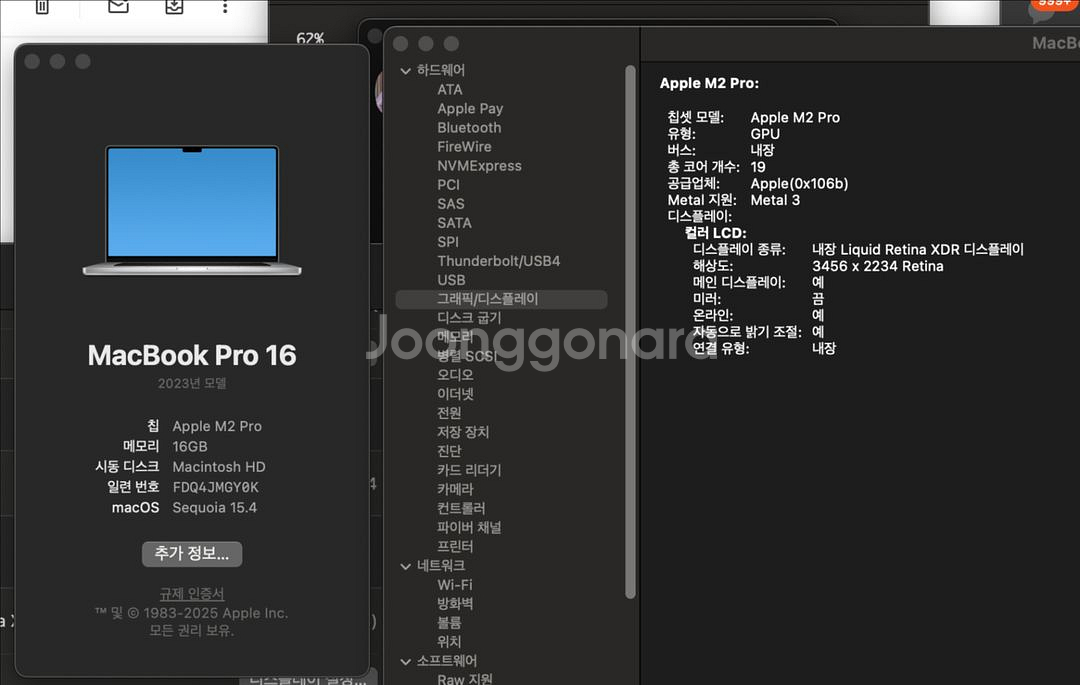The height and width of the screenshot is (685, 1080).
Task: Click the zoom button of About This Mac window
Action: (83, 61)
